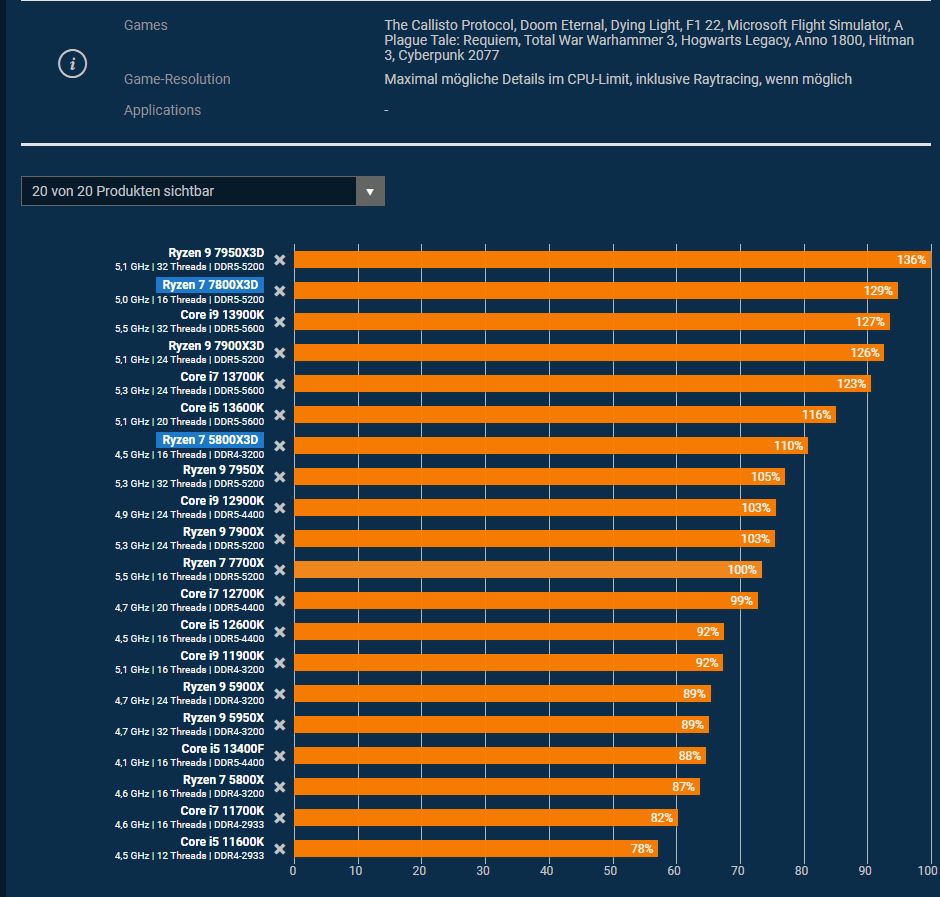Remove Ryzen 7 5800X3D with its X icon
This screenshot has width=940, height=897.
click(x=279, y=446)
